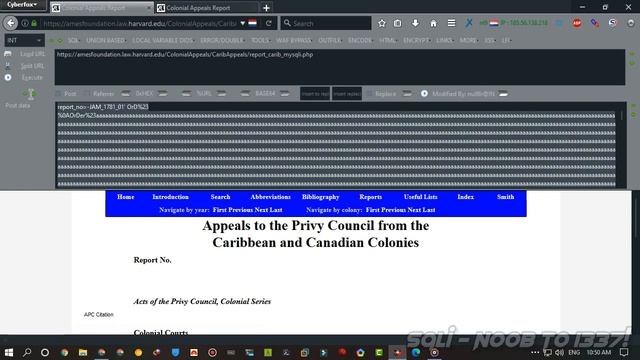Open the LINKS menu

(x=444, y=40)
